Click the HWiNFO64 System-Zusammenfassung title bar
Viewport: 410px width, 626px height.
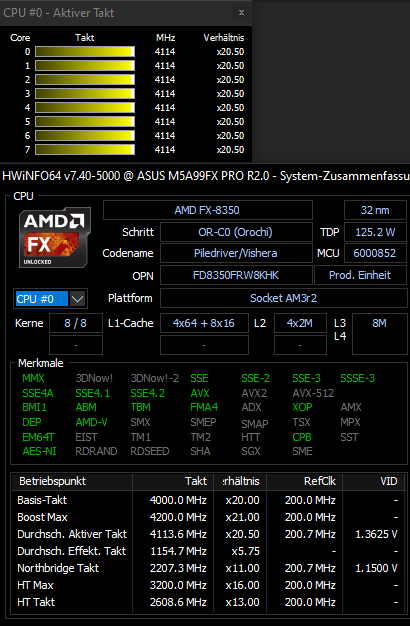click(205, 176)
